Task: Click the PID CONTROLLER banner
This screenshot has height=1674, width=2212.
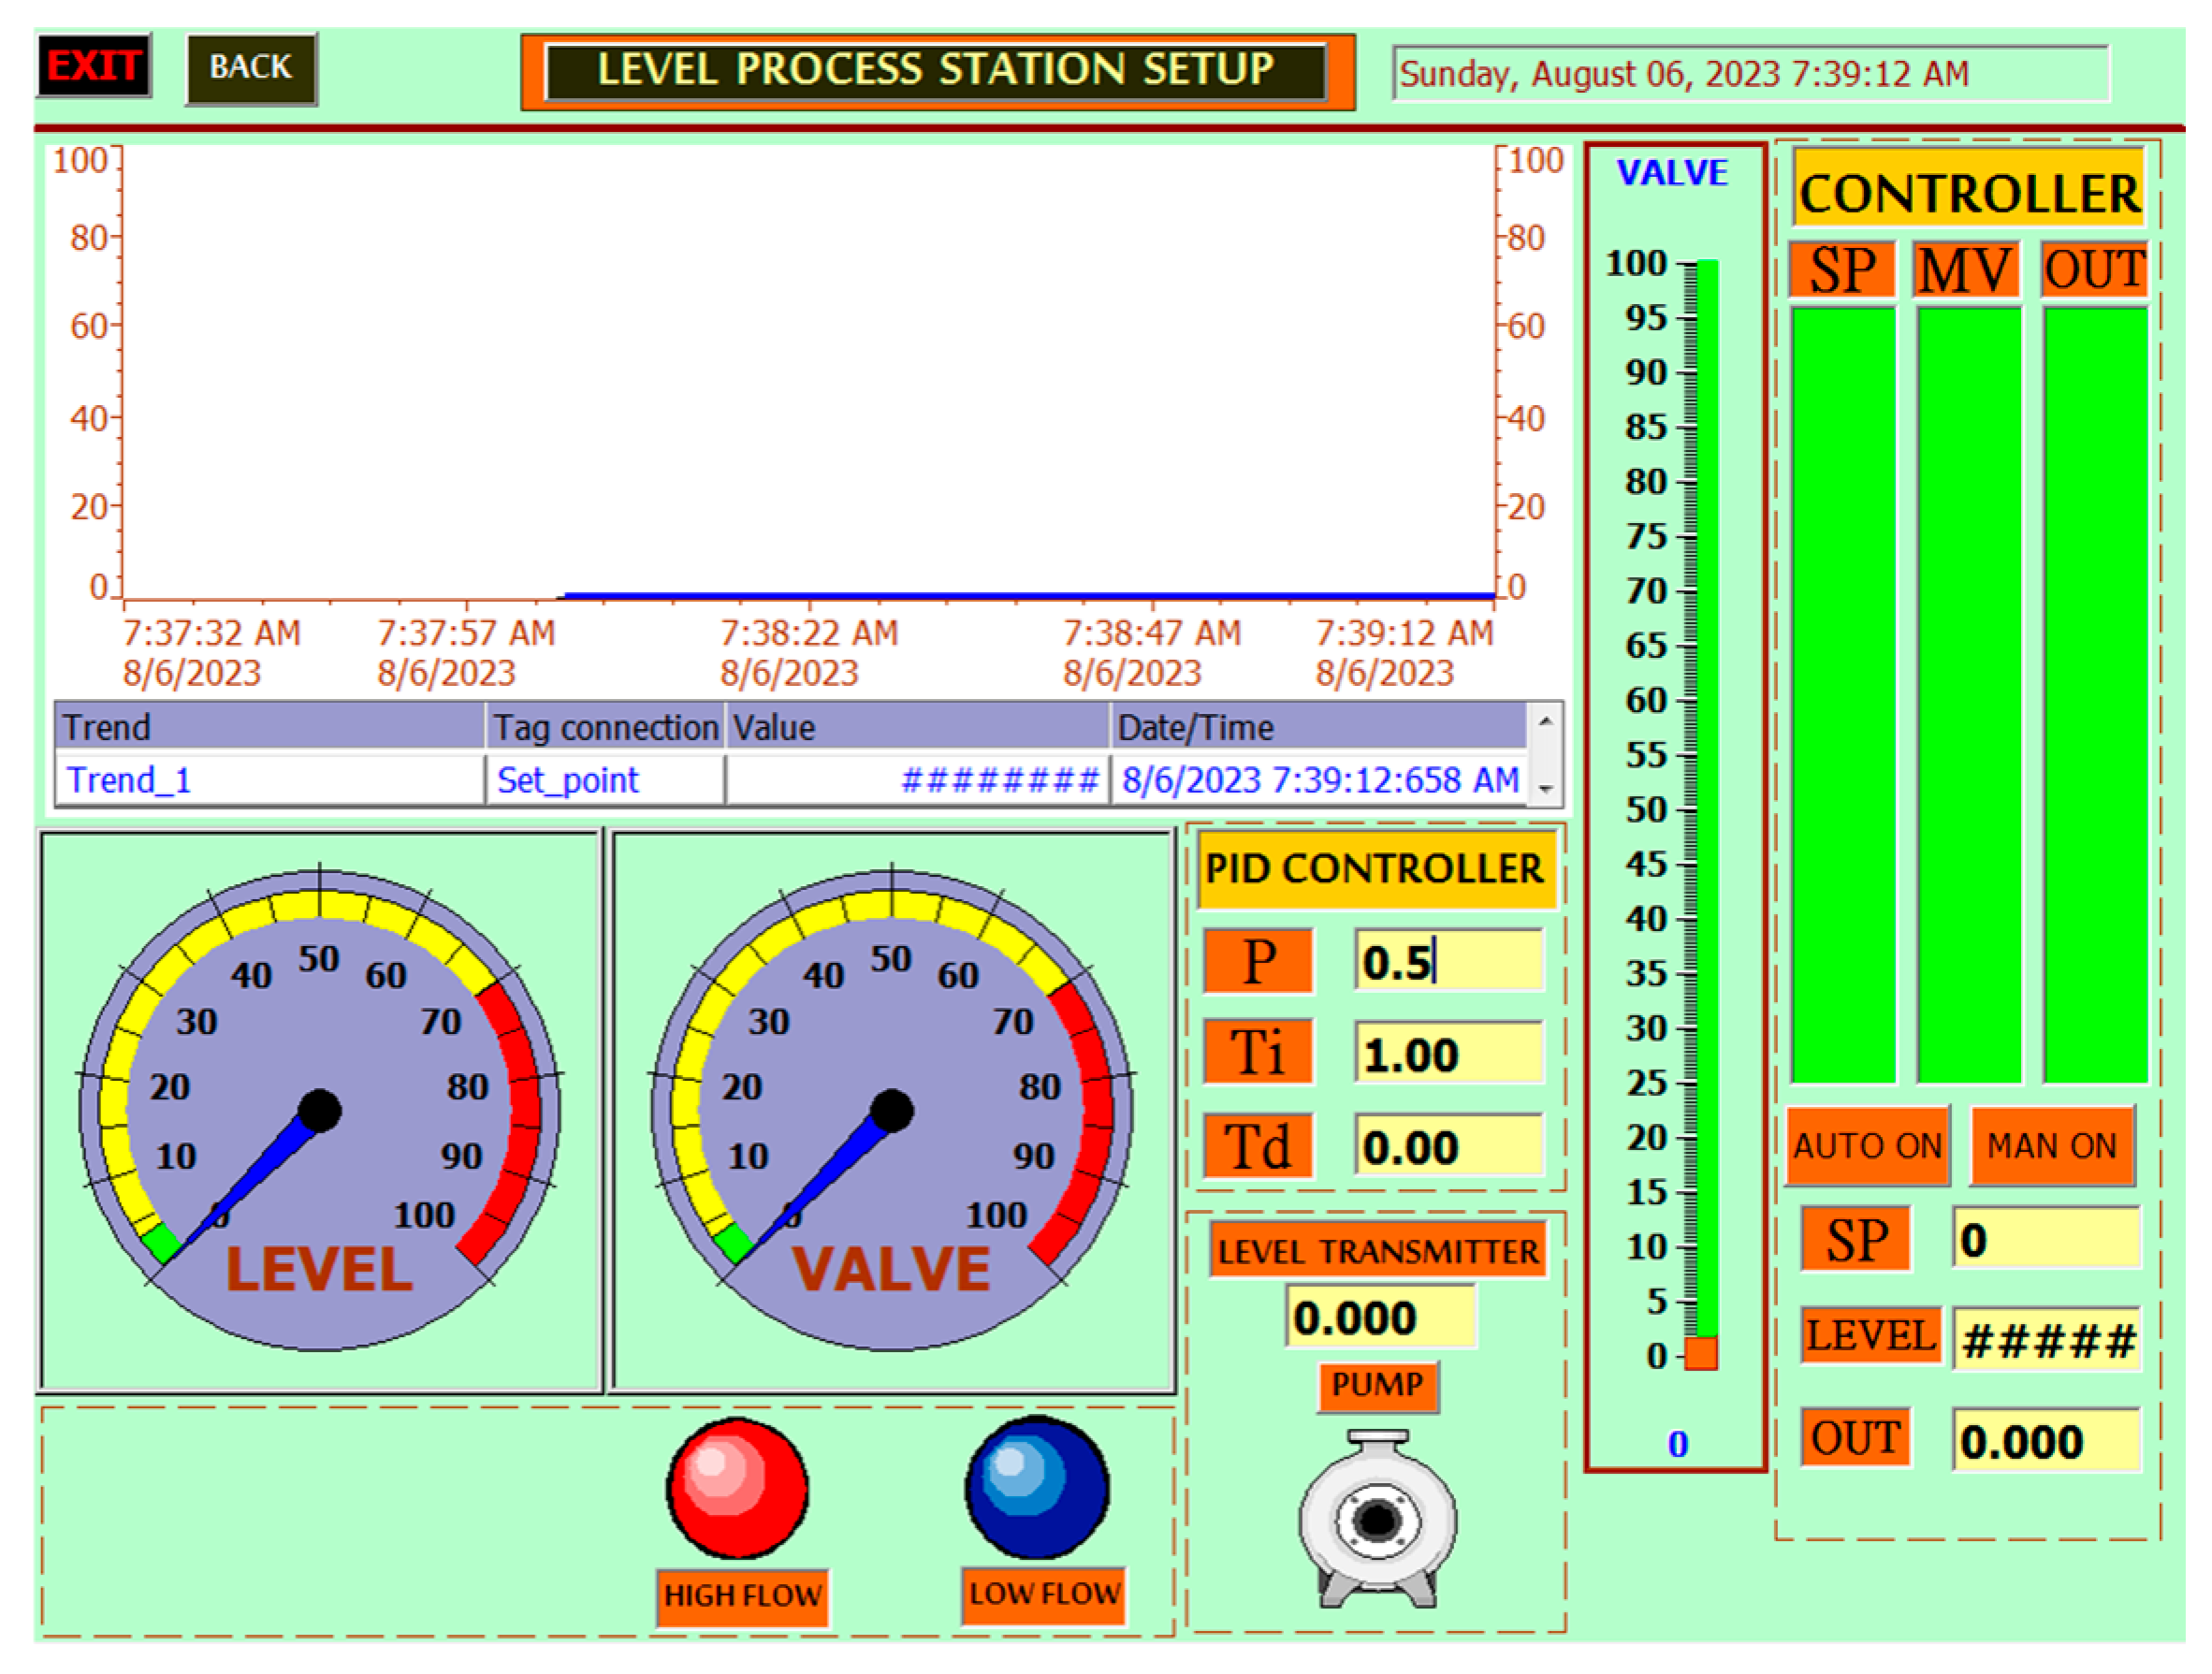Action: (x=1376, y=869)
